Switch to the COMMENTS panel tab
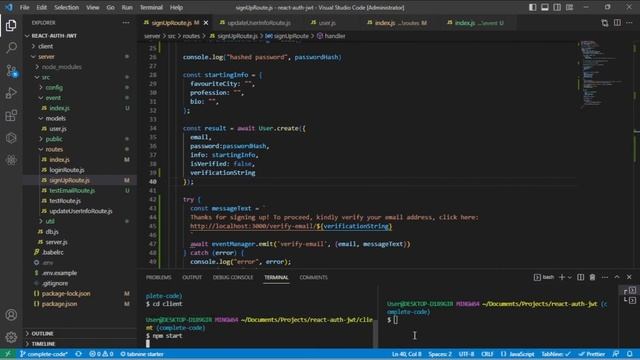 click(x=313, y=277)
